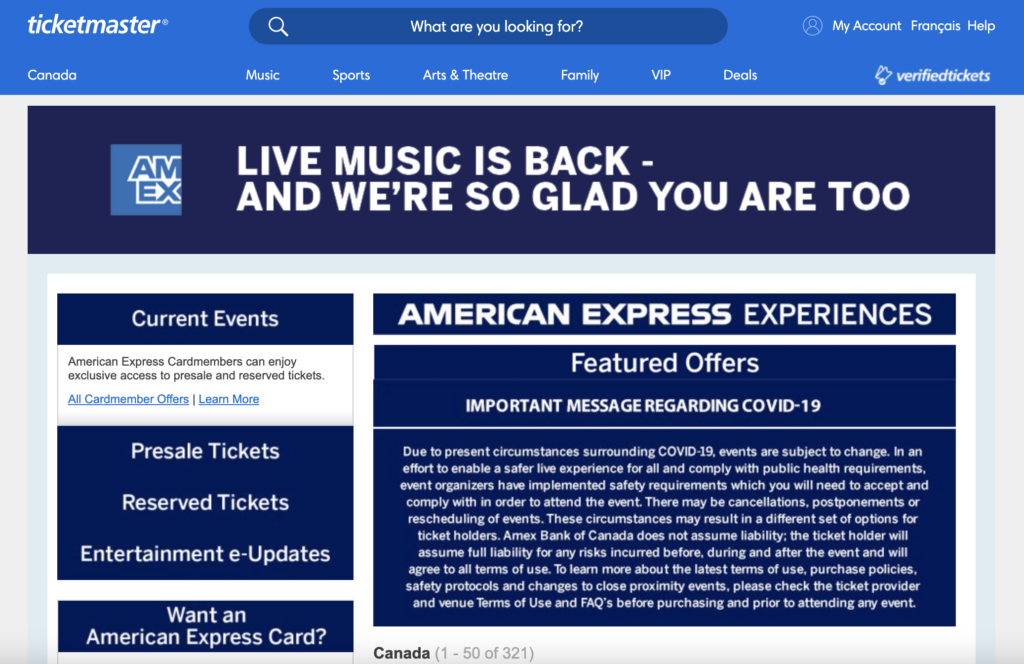Open the My Account profile icon
Viewport: 1024px width, 664px height.
click(x=812, y=25)
